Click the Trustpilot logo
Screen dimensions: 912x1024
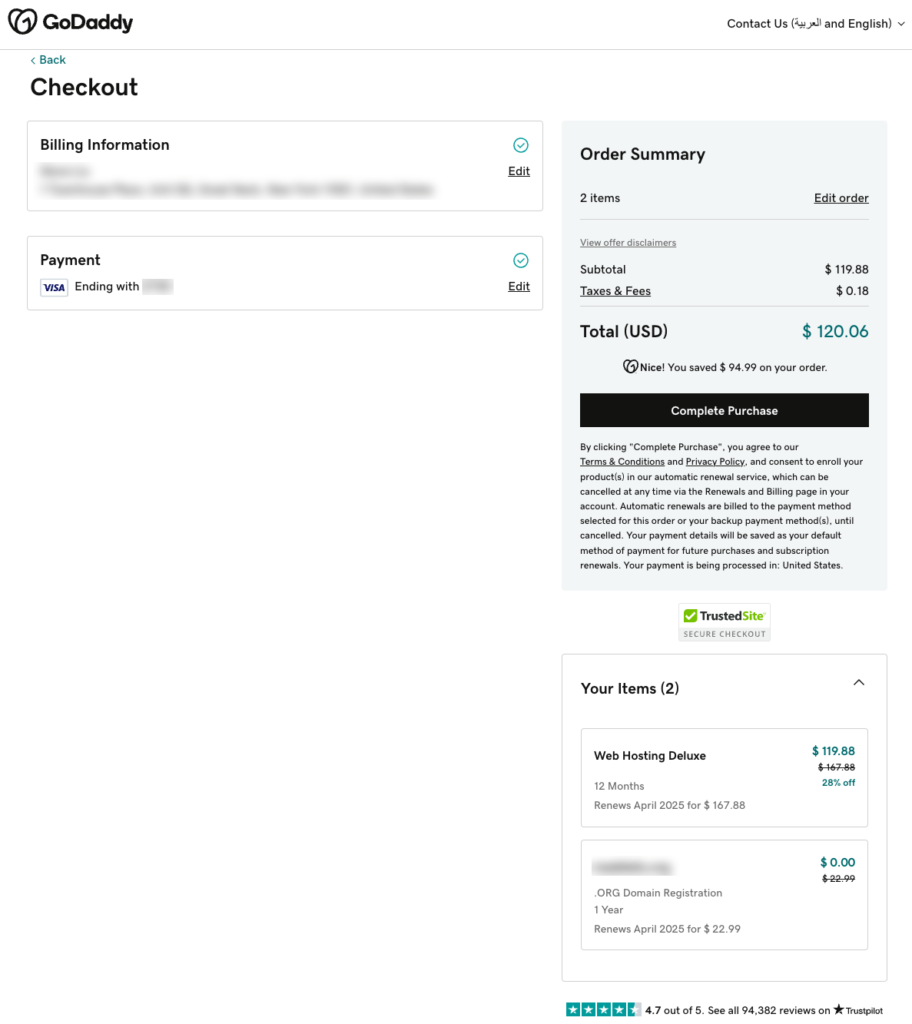(x=858, y=1011)
